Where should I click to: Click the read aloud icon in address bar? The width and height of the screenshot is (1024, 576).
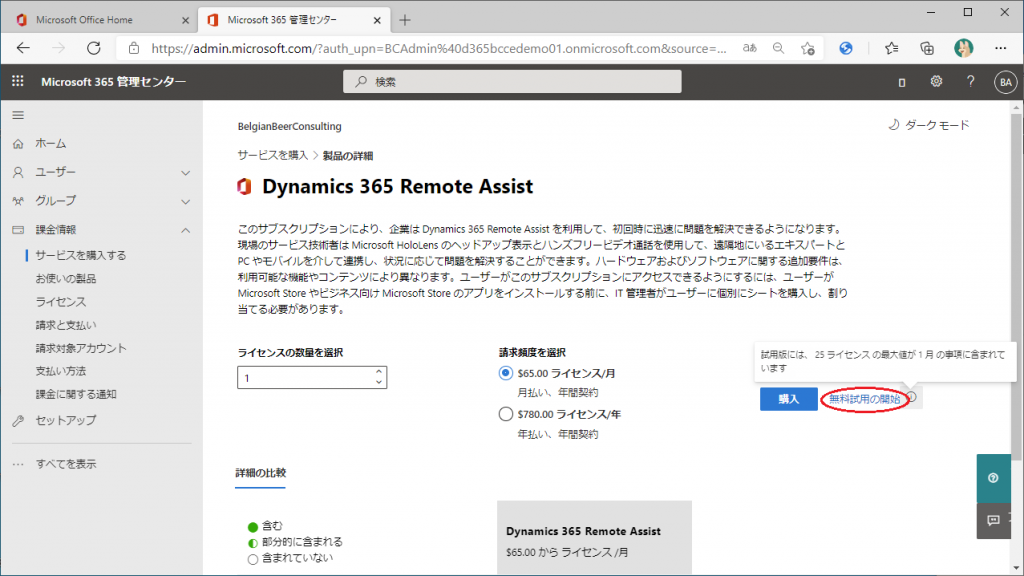coord(750,48)
